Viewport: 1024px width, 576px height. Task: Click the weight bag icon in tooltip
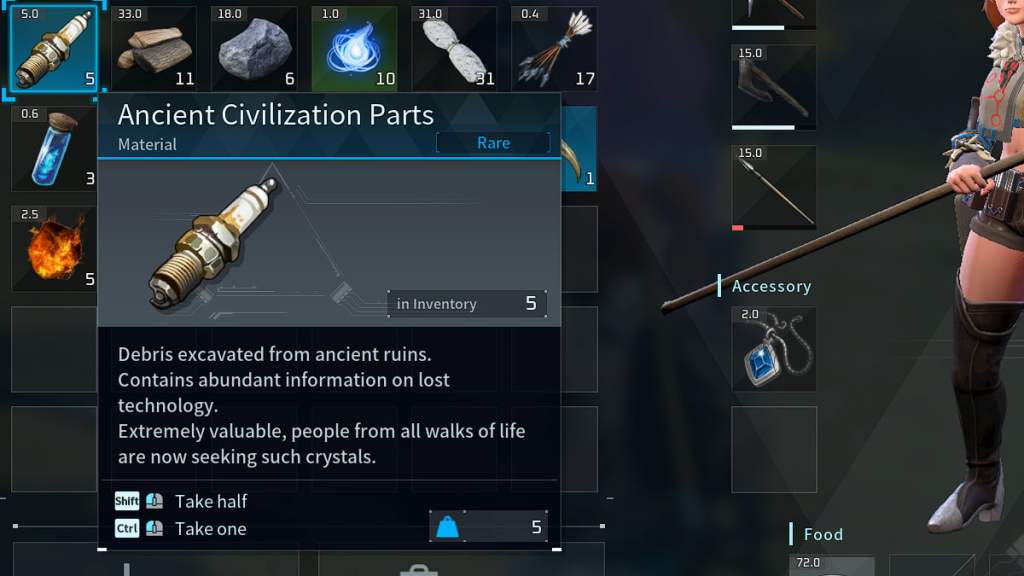point(447,527)
